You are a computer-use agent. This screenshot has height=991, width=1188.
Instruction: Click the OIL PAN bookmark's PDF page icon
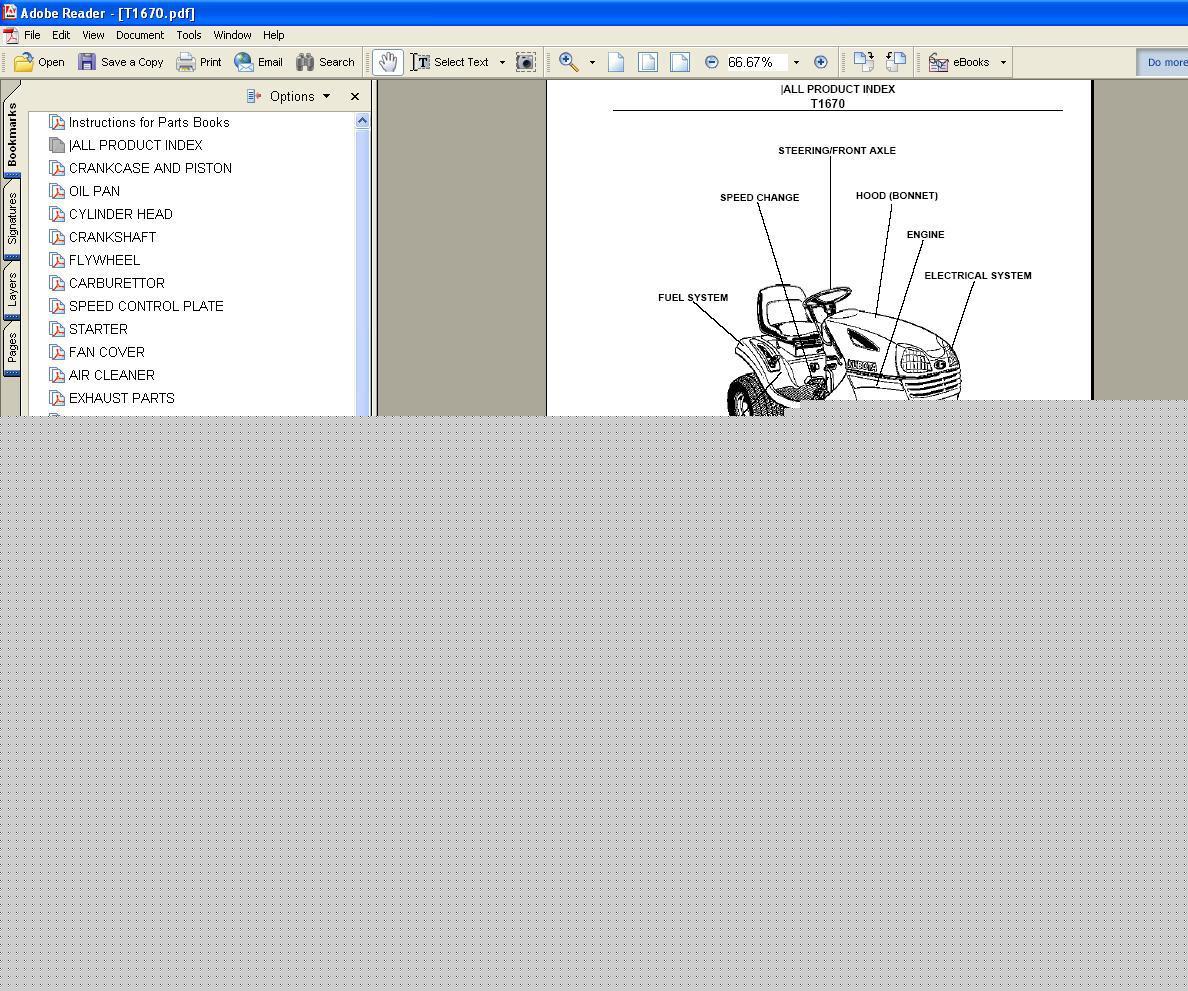click(x=56, y=191)
